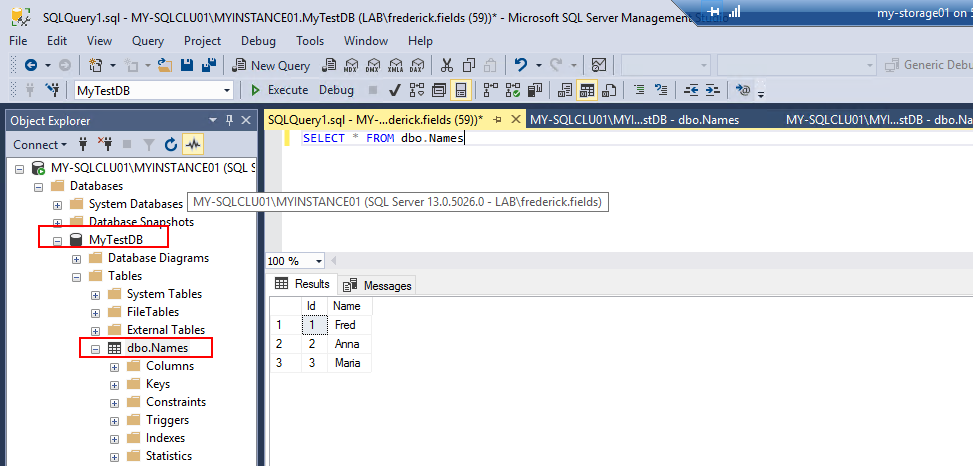Switch to Results to Grid mode

[586, 91]
